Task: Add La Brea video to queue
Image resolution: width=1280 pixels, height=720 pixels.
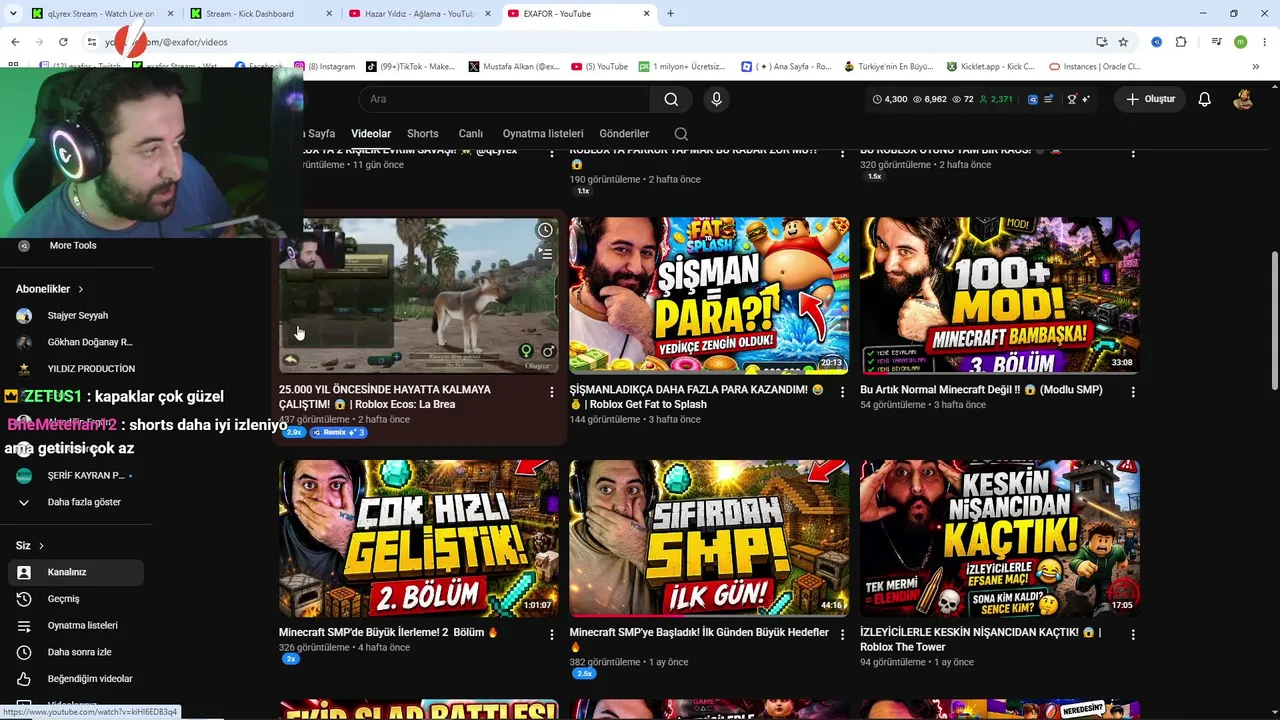Action: pyautogui.click(x=545, y=254)
